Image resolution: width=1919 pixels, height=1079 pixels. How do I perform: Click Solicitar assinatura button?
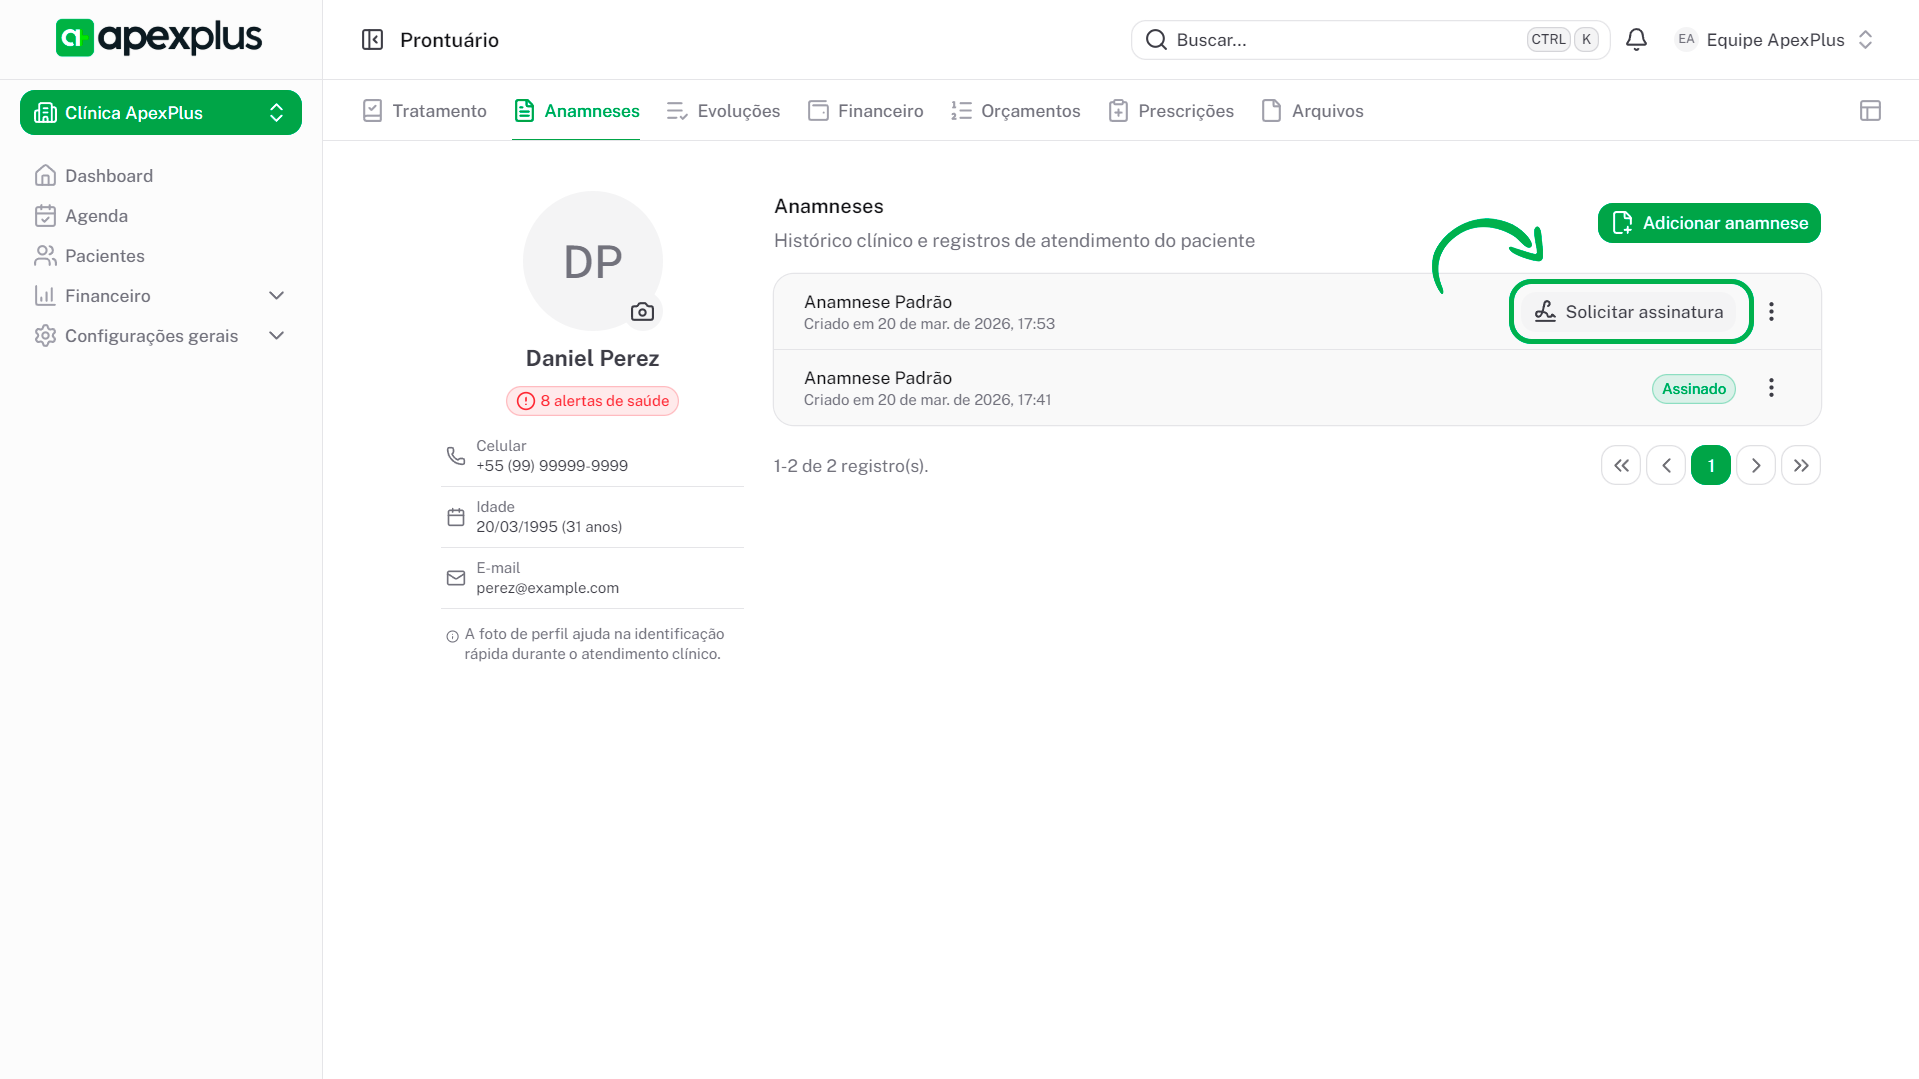click(x=1630, y=312)
